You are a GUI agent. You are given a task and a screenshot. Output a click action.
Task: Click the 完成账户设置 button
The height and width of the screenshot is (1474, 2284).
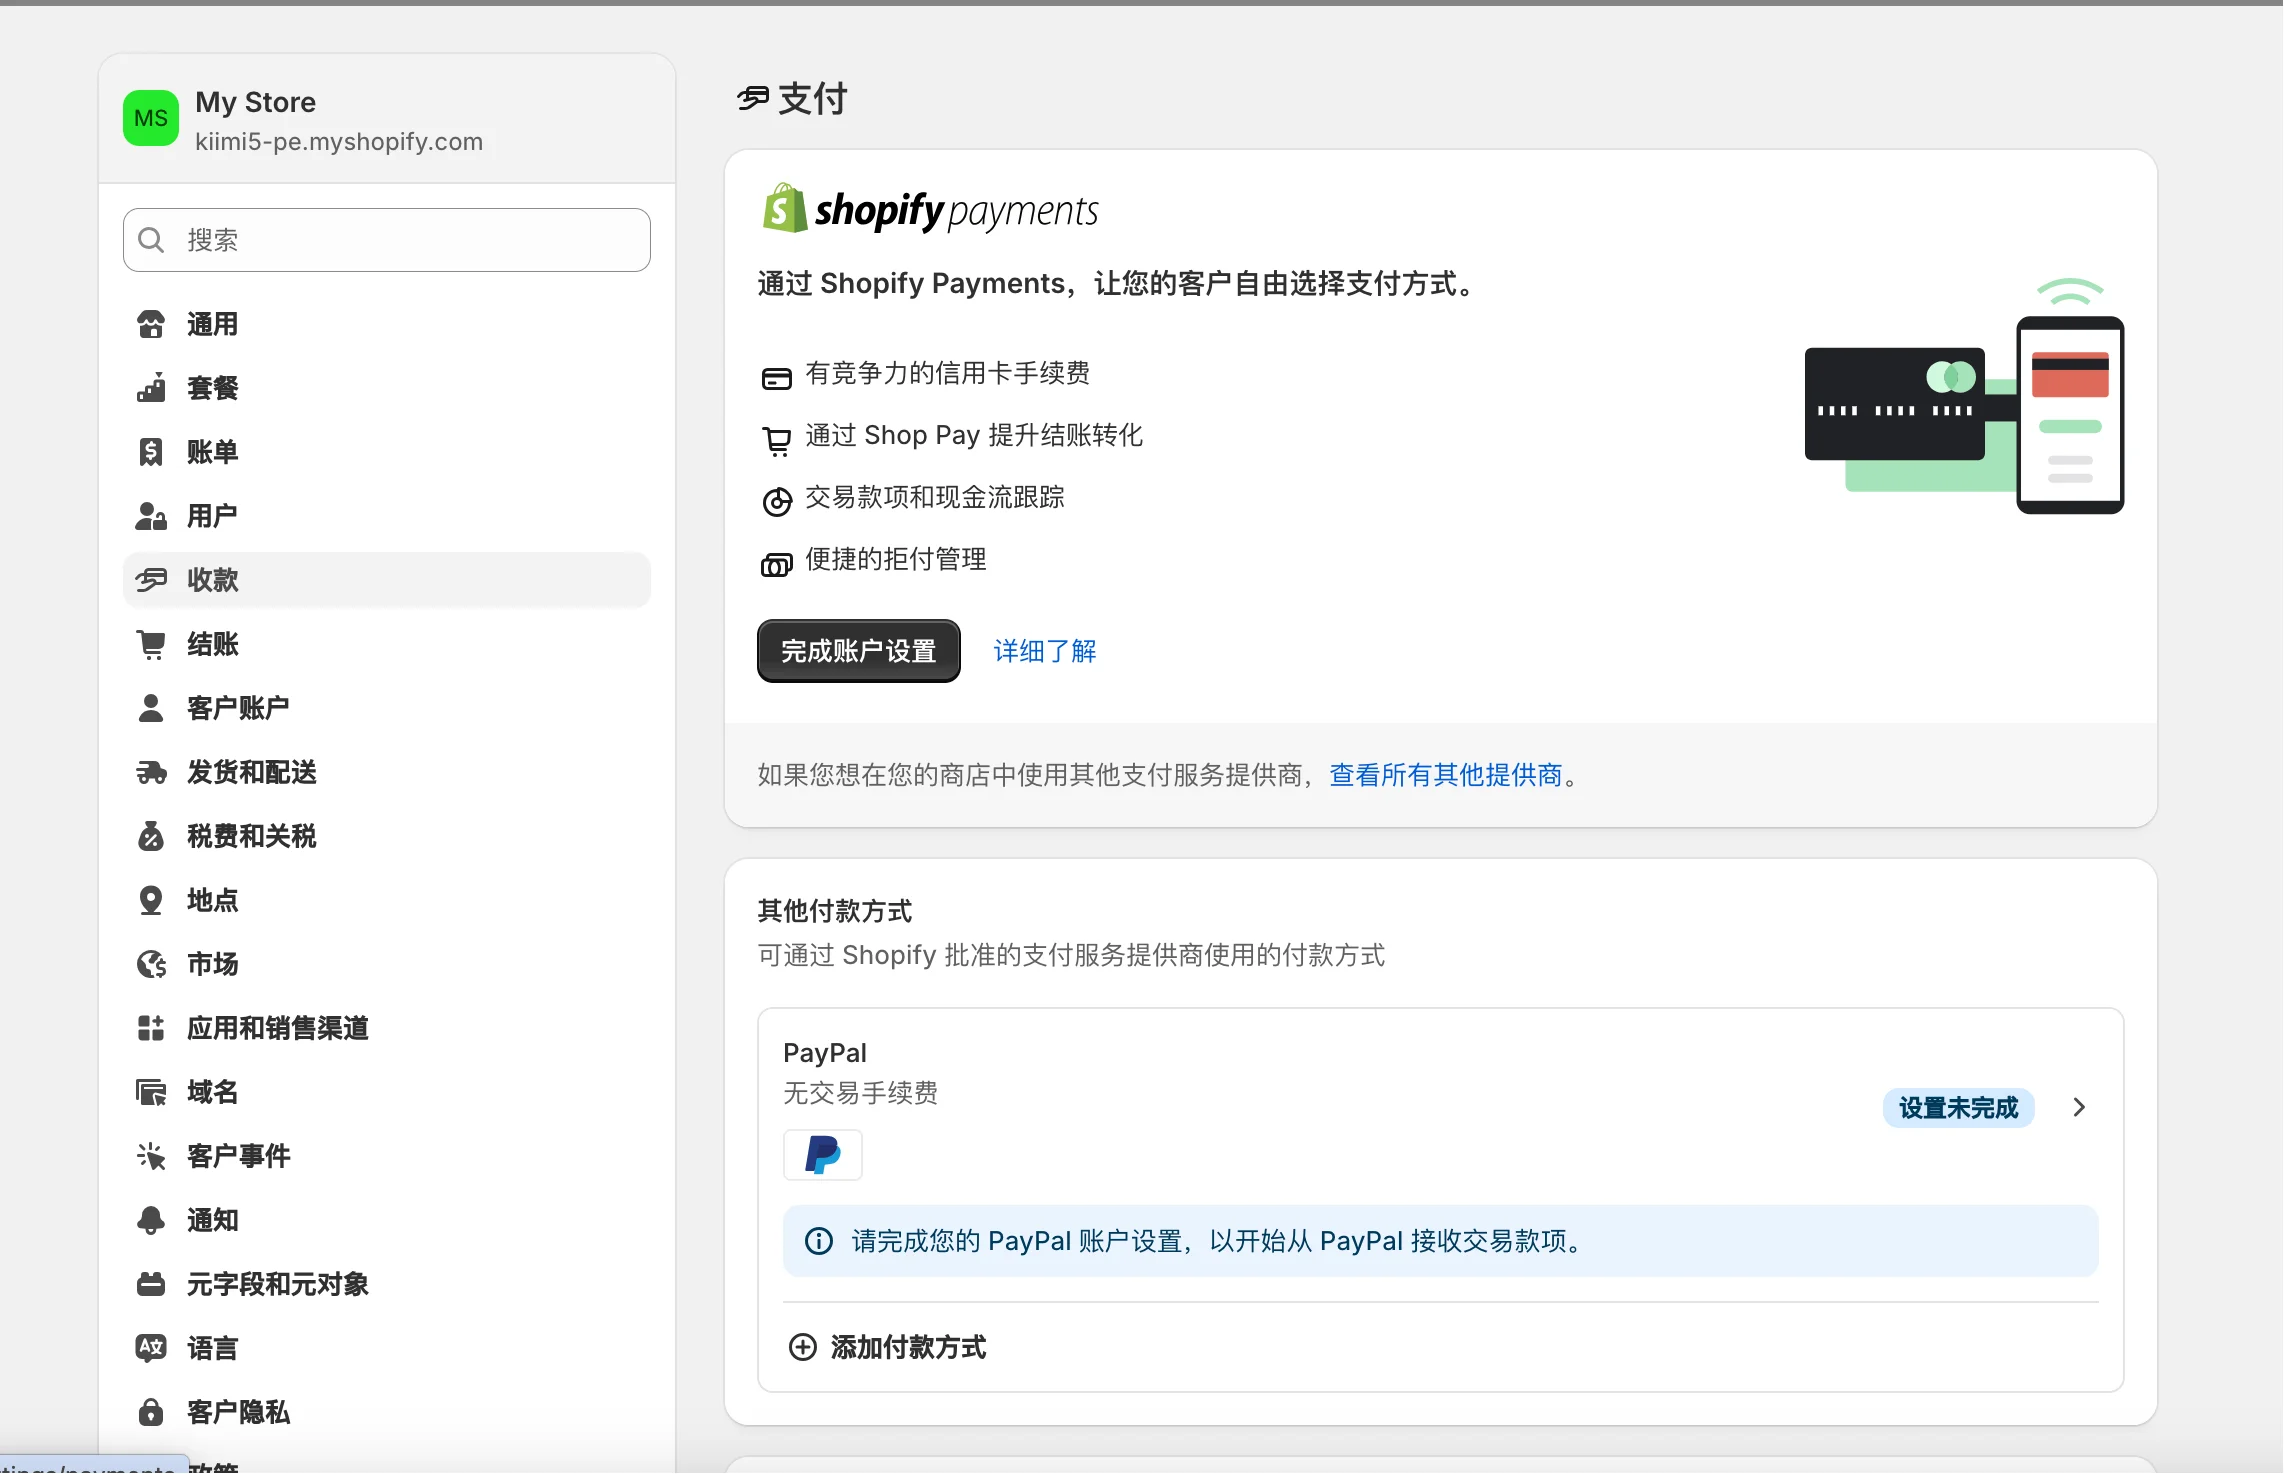pyautogui.click(x=858, y=651)
